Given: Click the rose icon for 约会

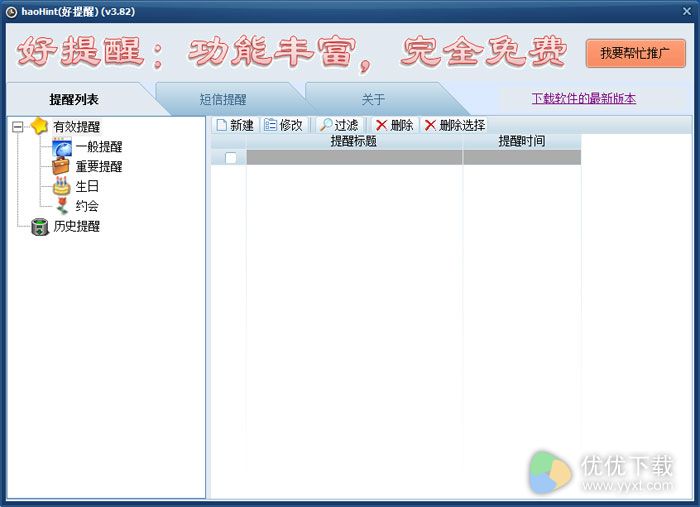Looking at the screenshot, I should point(62,206).
